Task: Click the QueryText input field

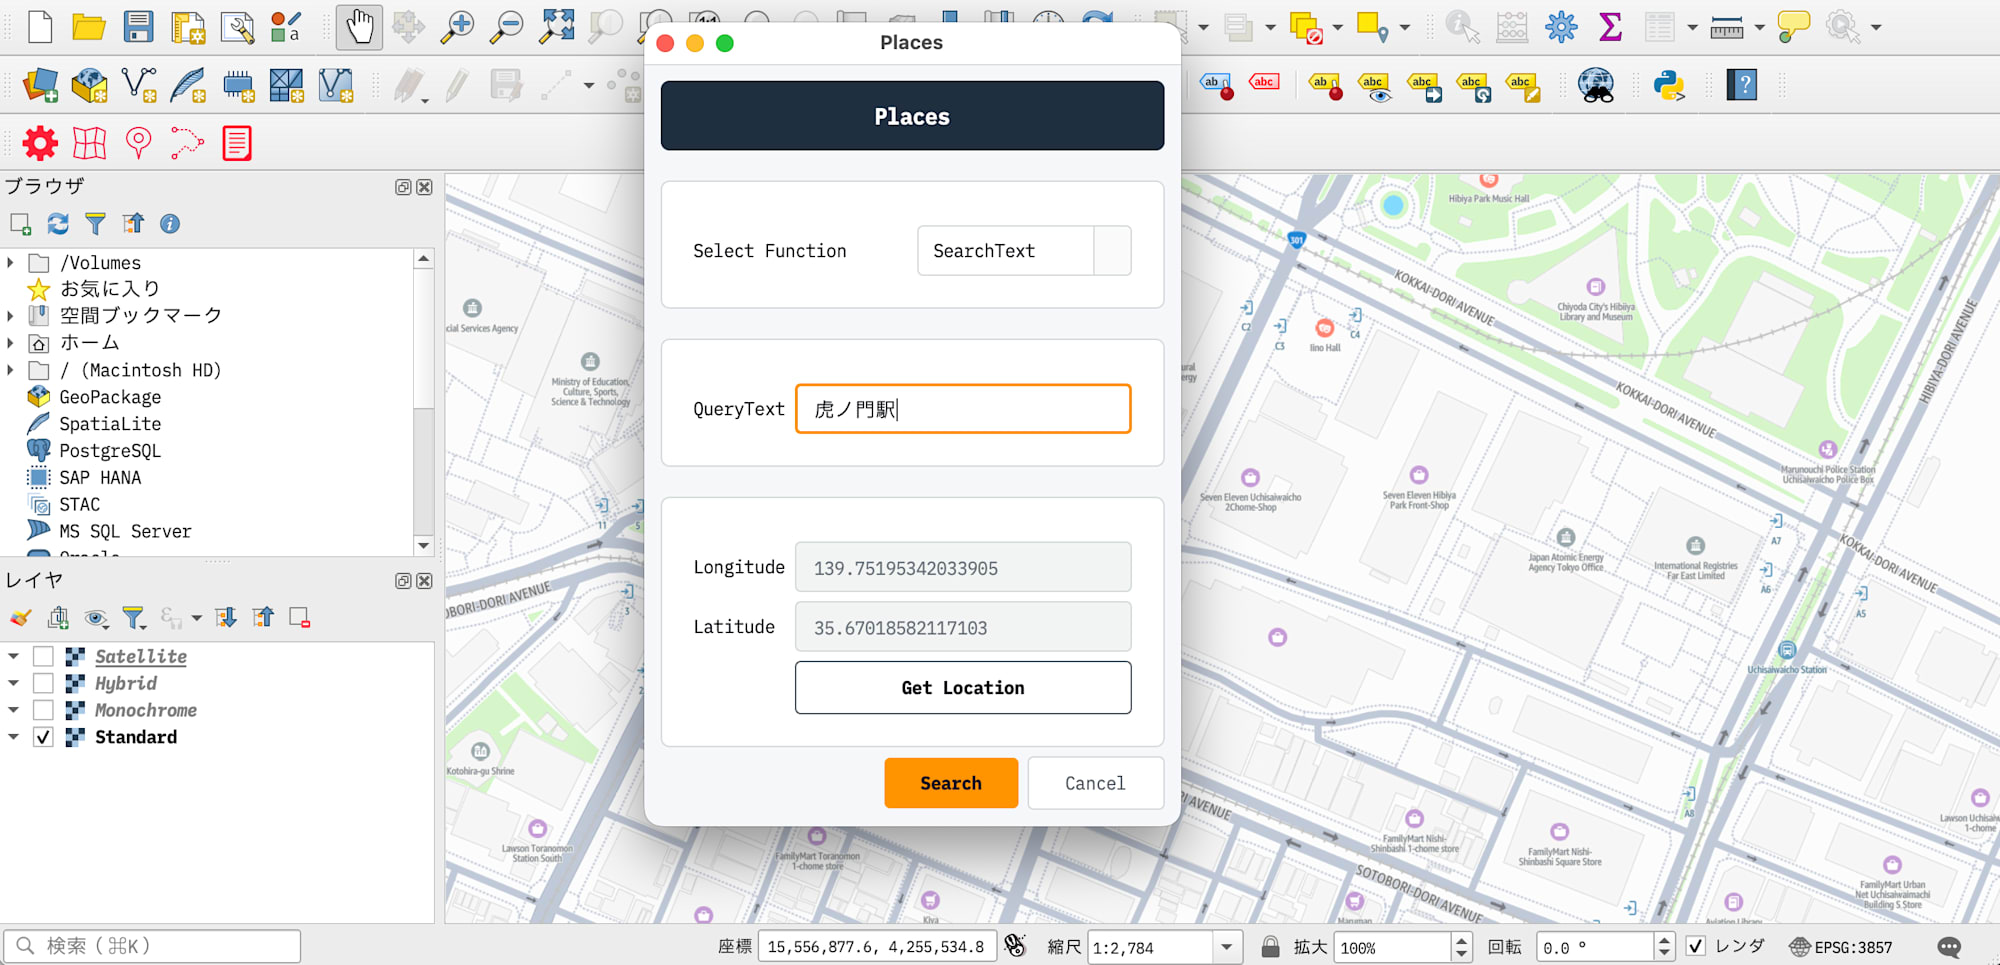Action: (x=962, y=409)
